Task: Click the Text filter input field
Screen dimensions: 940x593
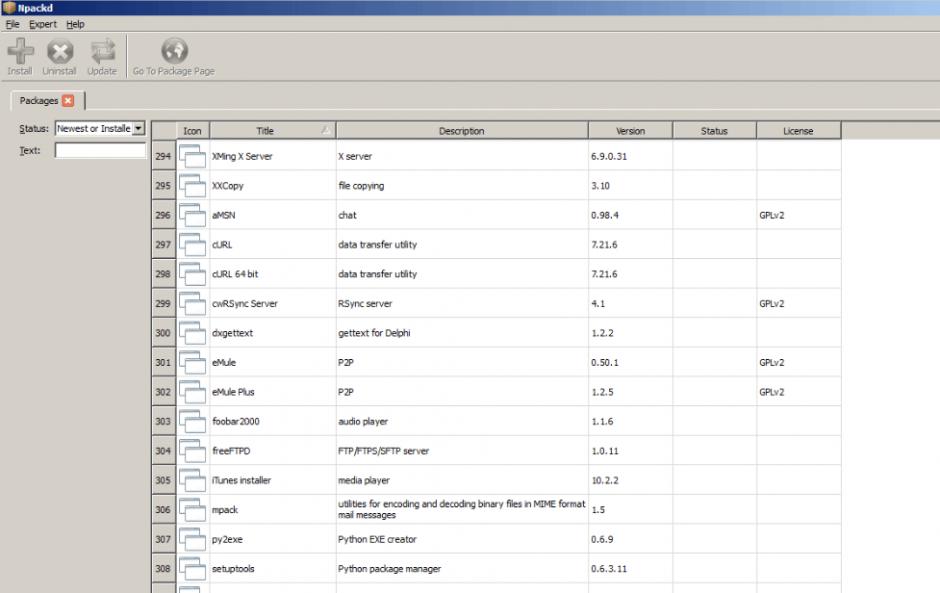Action: (100, 150)
